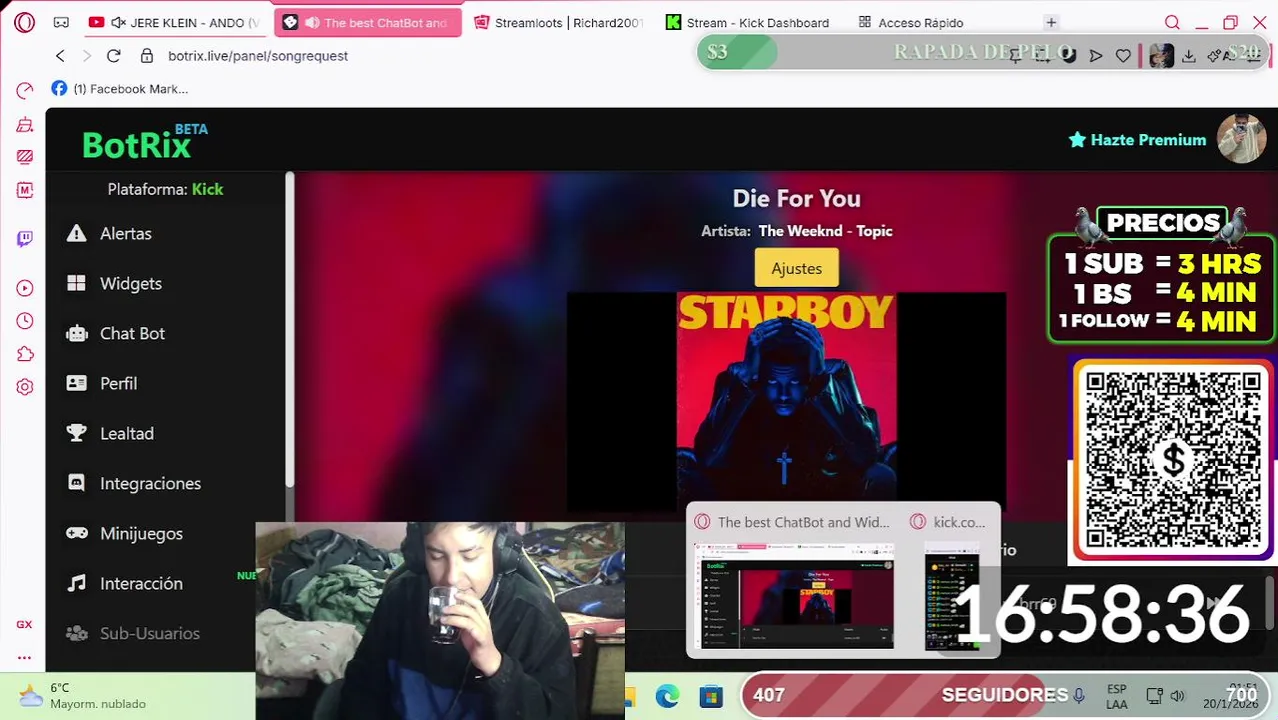The image size is (1278, 720).
Task: Open Alertas in BotRix sidebar
Action: pos(126,233)
